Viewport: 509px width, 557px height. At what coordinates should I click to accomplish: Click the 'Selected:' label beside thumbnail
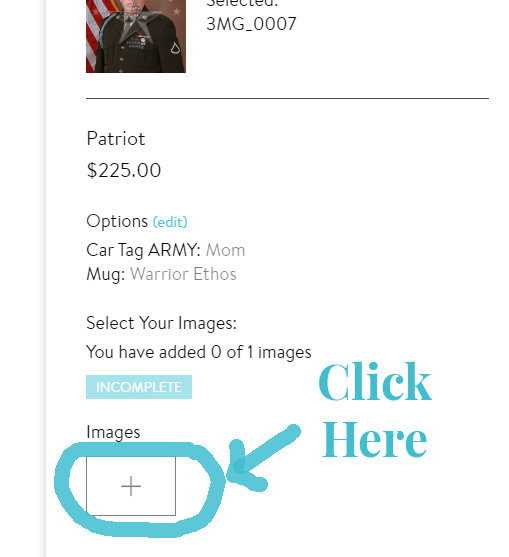click(x=242, y=4)
